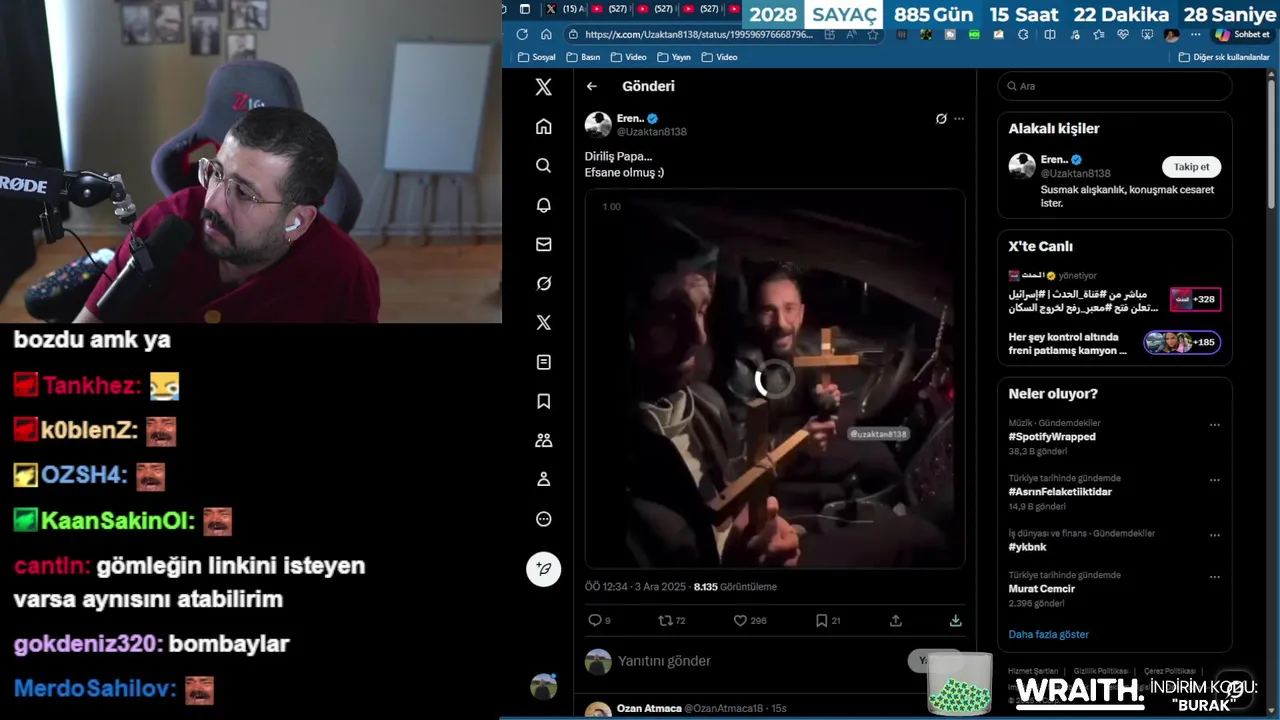Open the Basın bookmarks folder
1280x720 pixels.
point(583,57)
